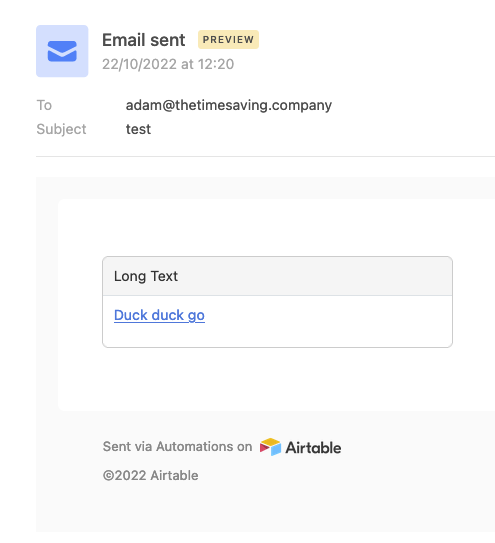Select the recipient adam@thetimesaving.company address

point(229,105)
